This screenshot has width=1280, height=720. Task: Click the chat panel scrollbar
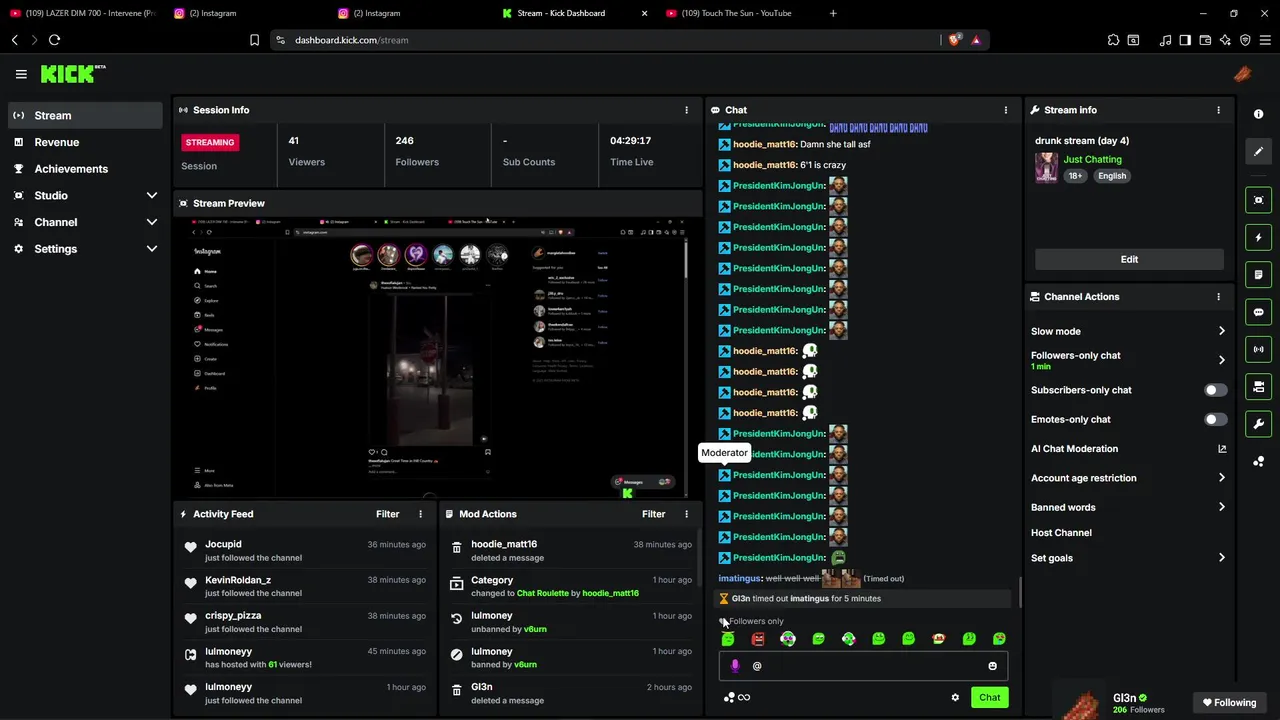[1019, 592]
